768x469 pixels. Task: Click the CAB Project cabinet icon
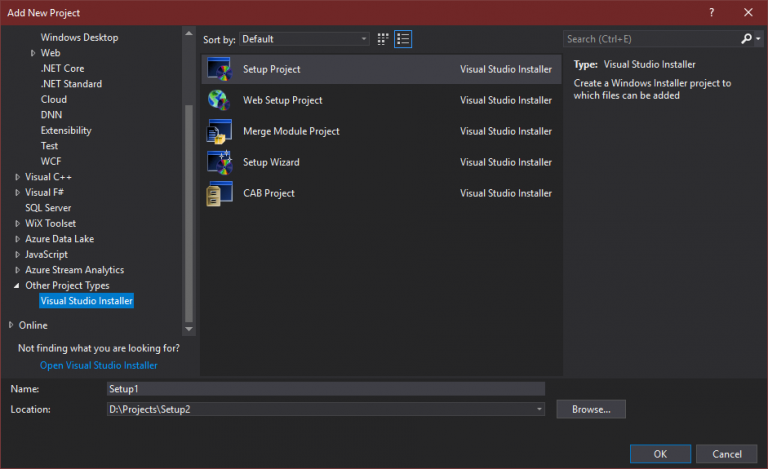tap(219, 193)
